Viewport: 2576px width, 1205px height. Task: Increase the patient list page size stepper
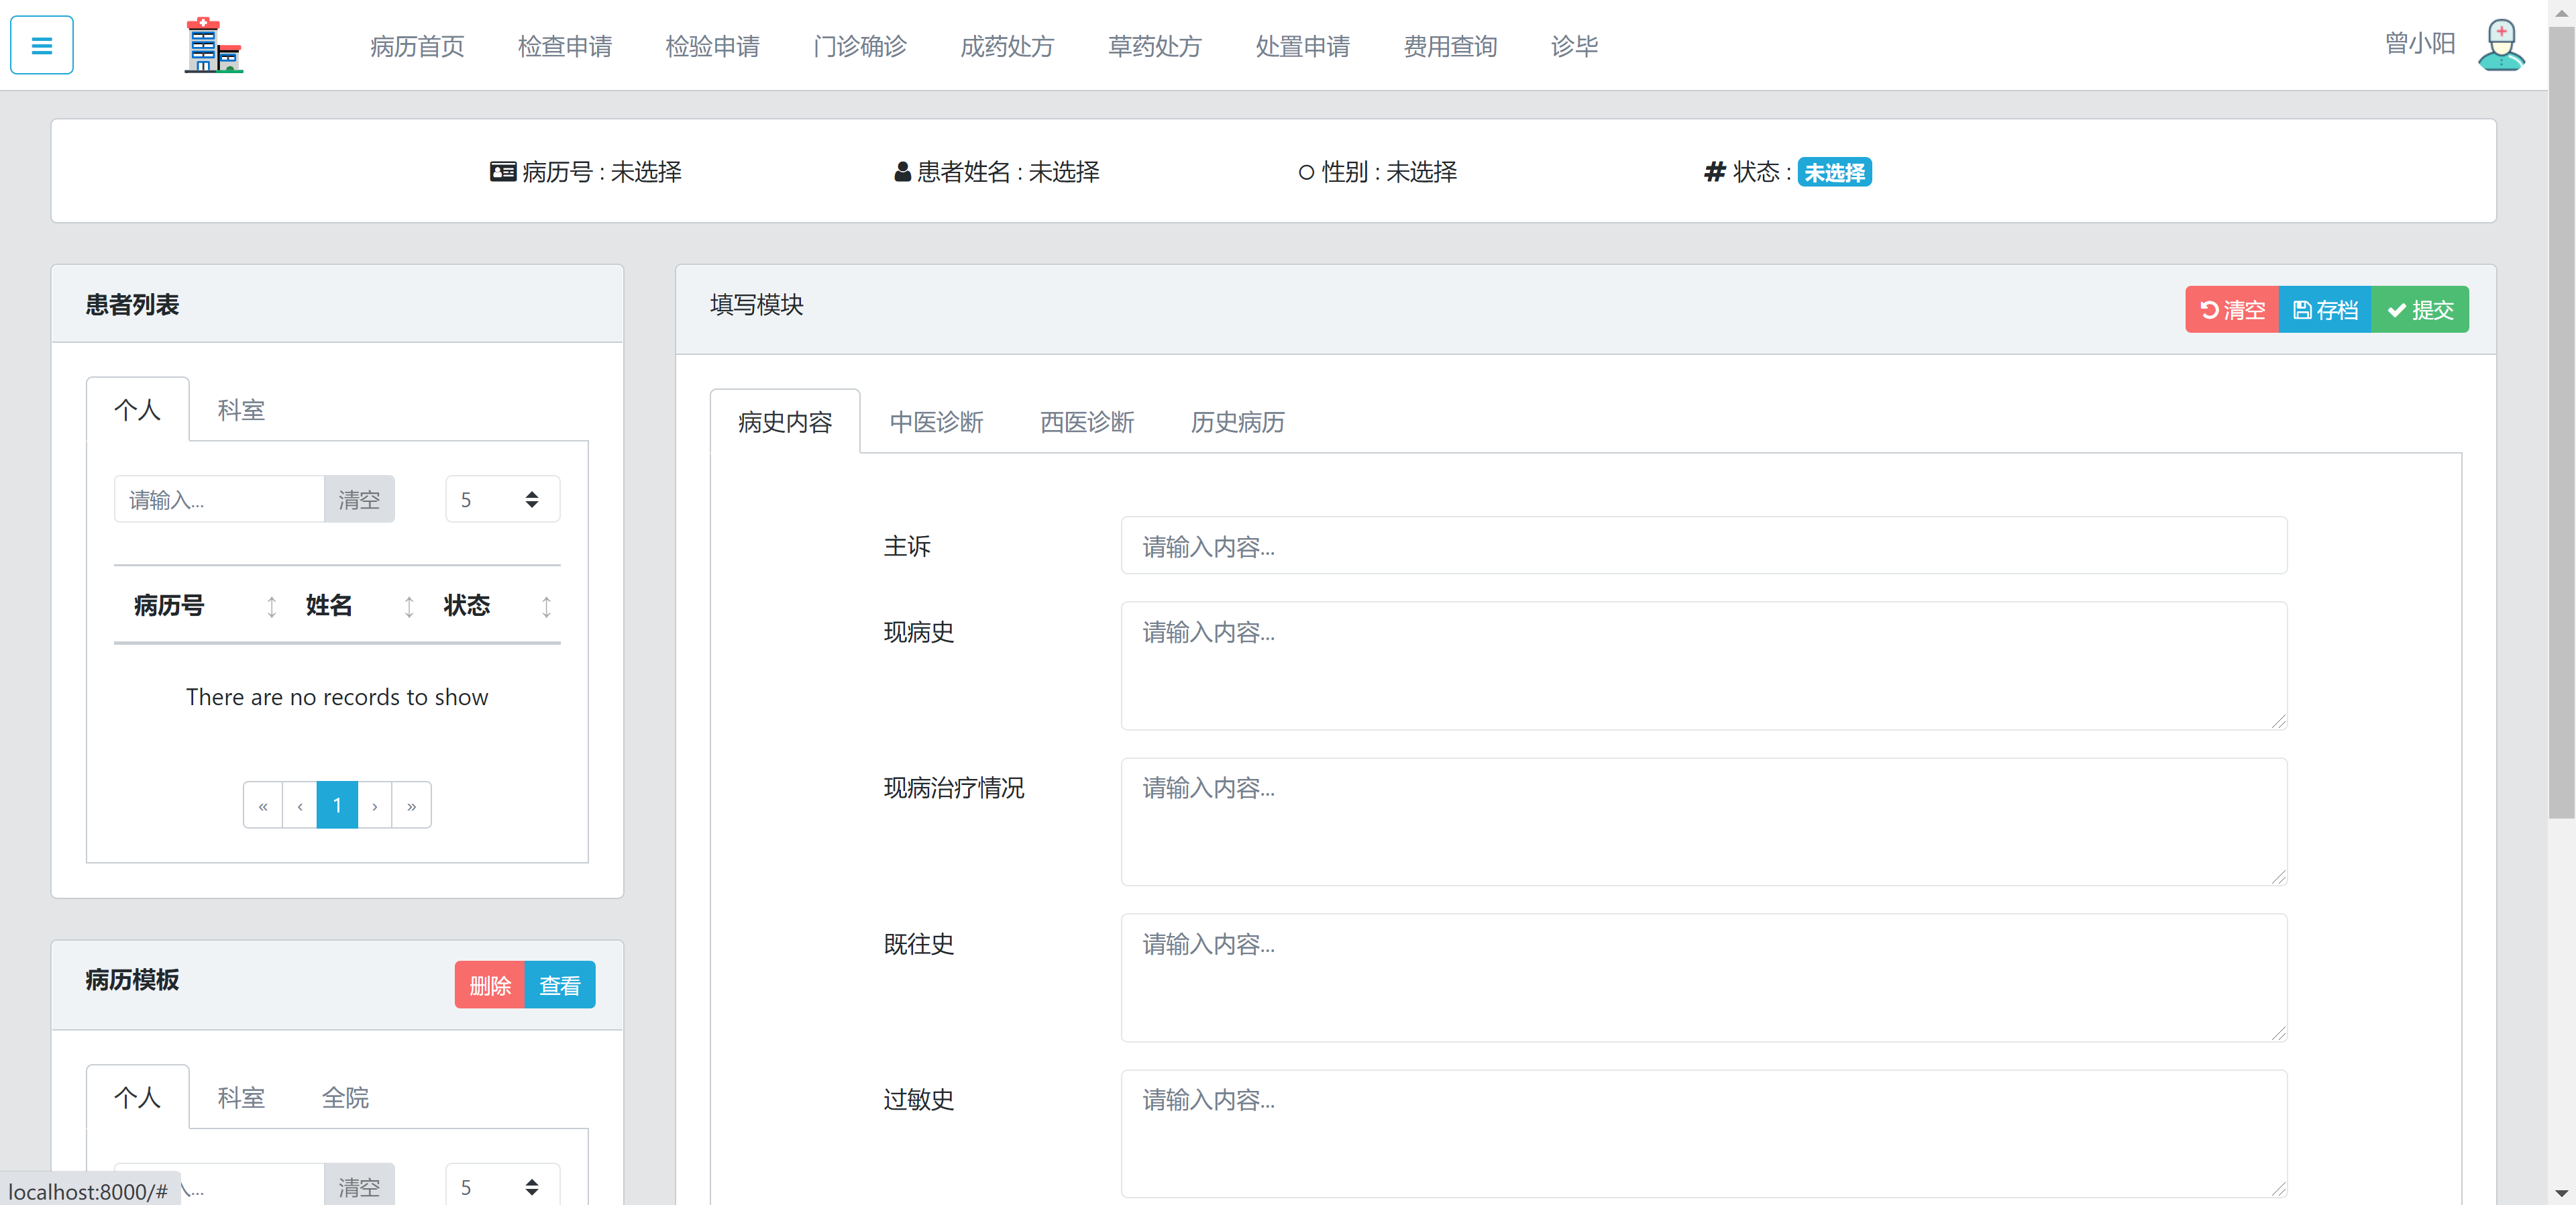point(531,492)
